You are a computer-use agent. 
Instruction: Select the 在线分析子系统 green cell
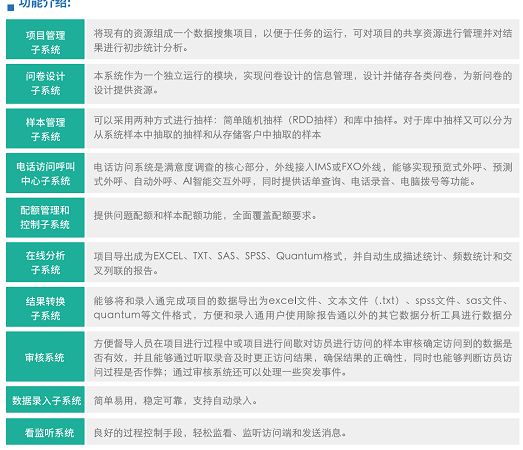point(45,262)
